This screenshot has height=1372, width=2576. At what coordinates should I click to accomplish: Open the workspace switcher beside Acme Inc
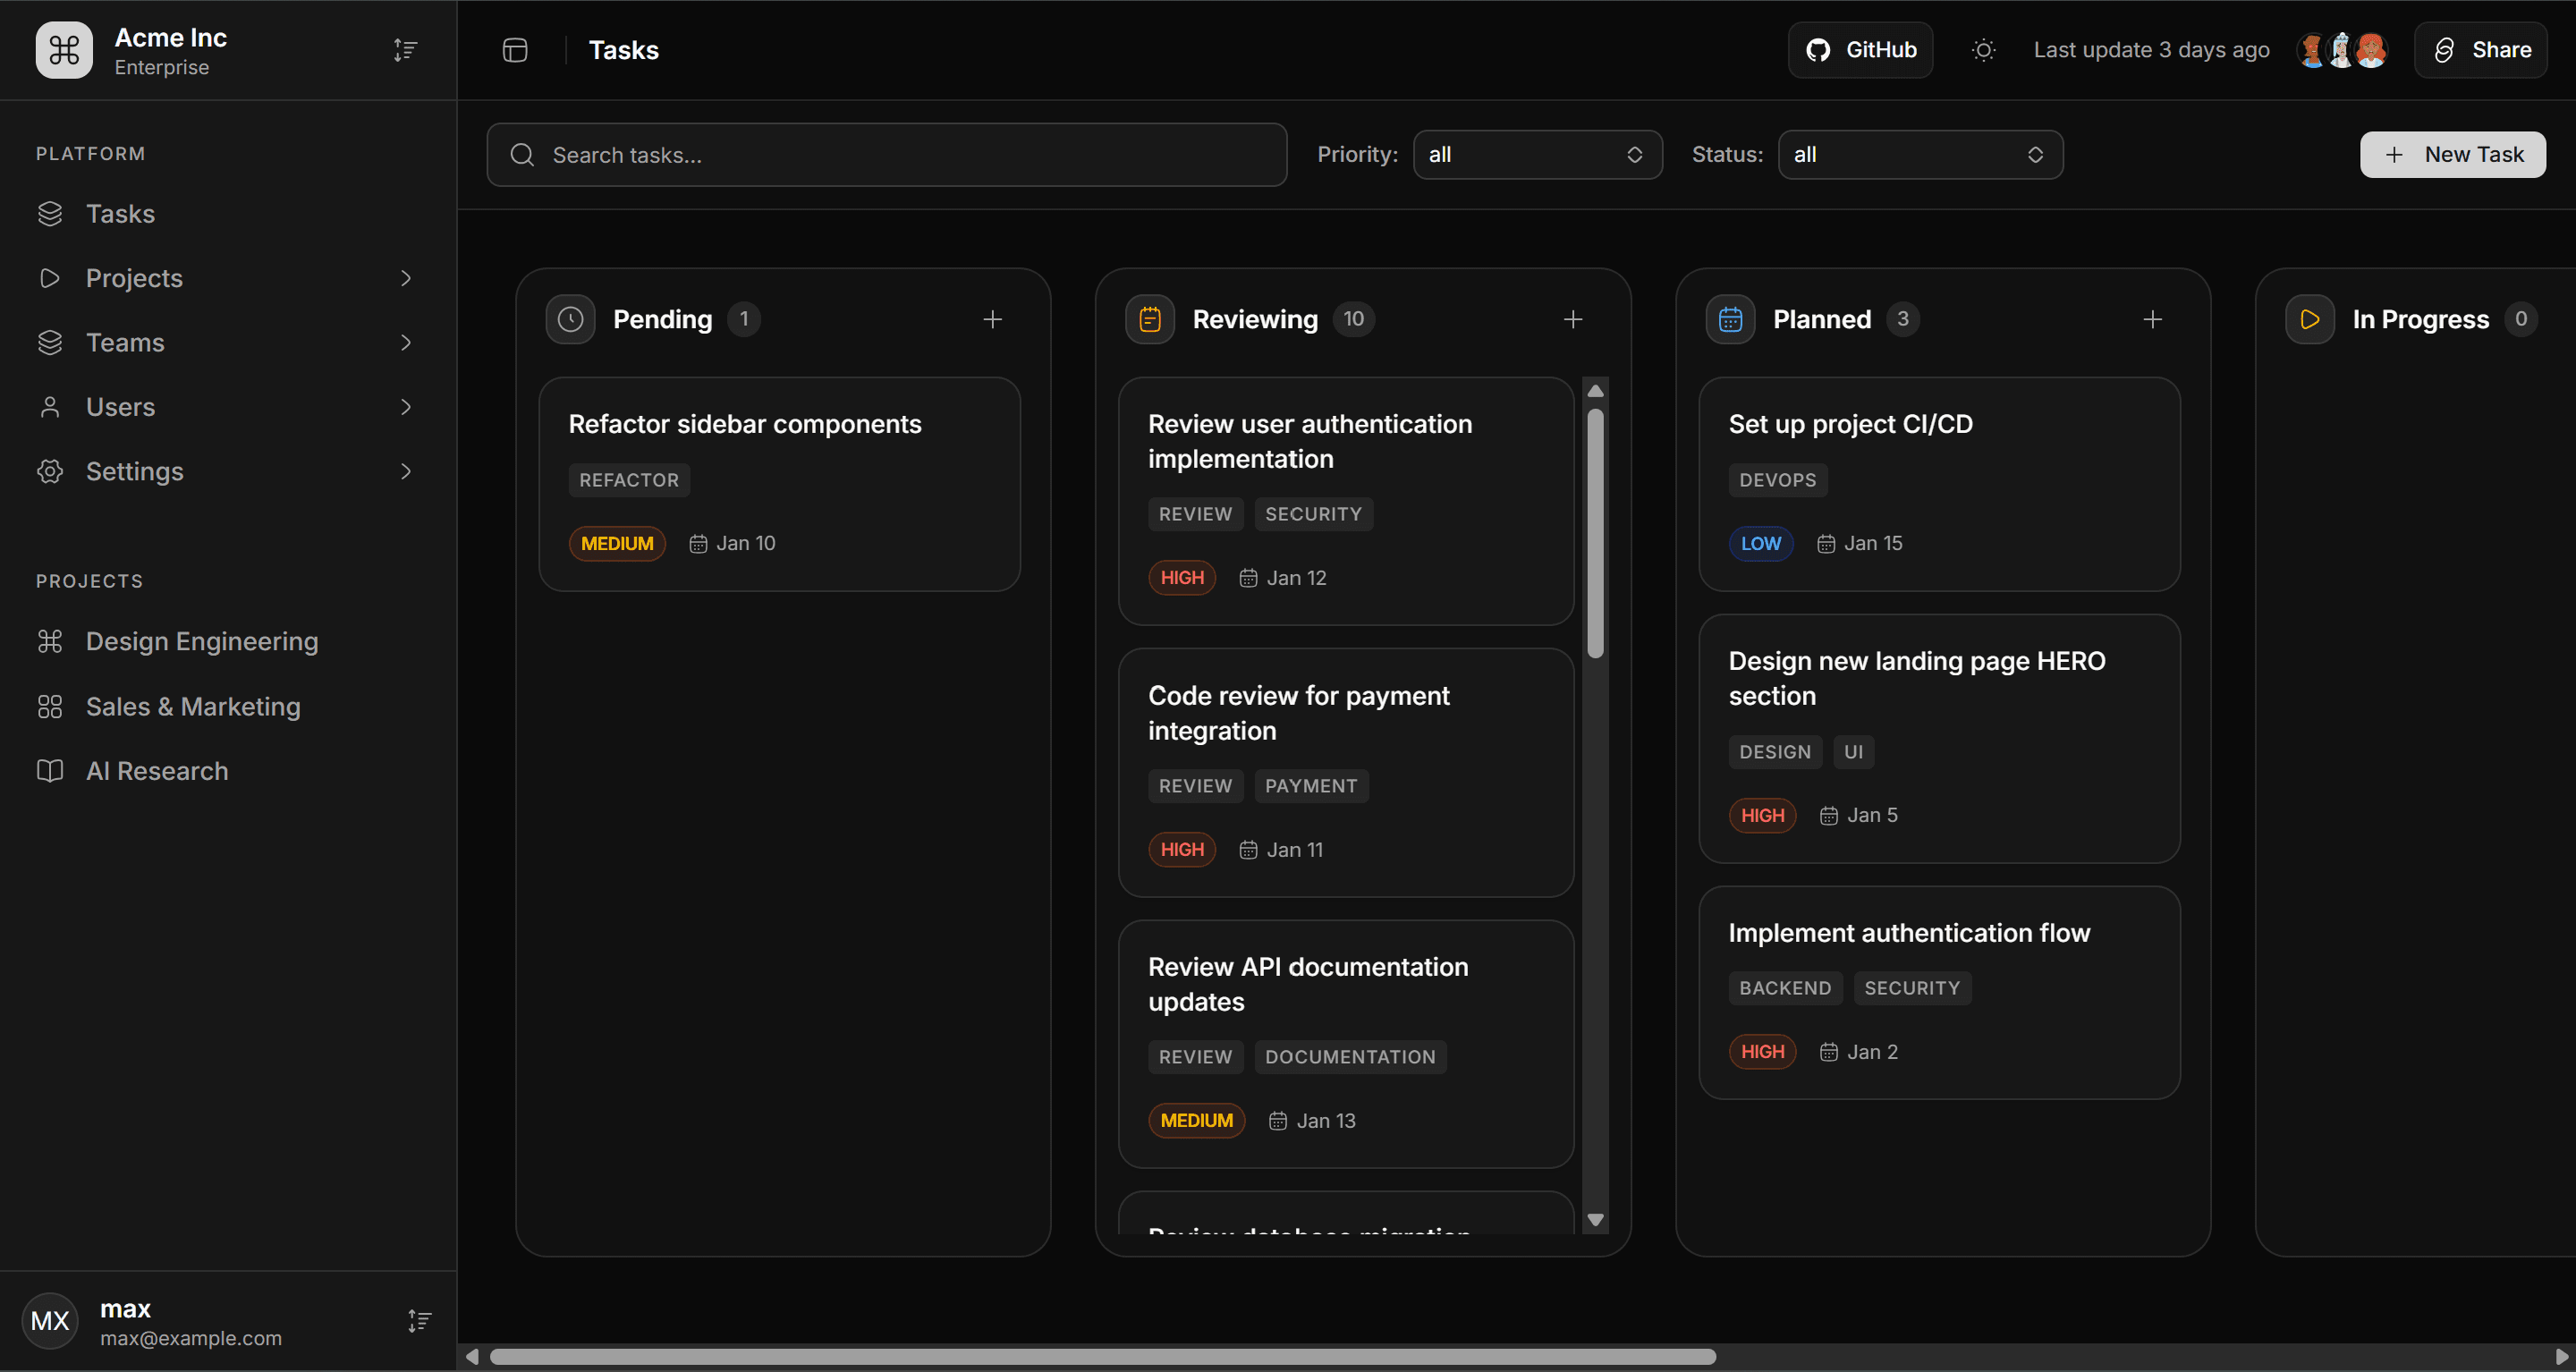pyautogui.click(x=405, y=50)
